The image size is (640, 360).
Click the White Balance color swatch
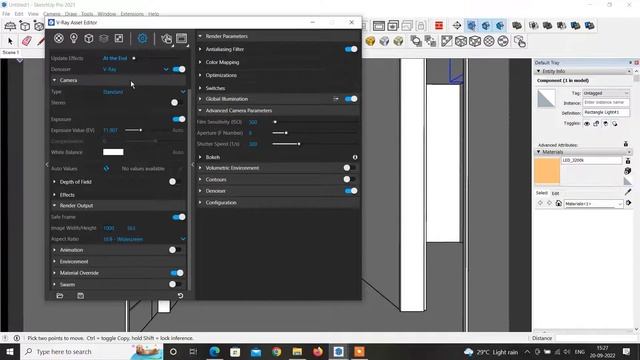pyautogui.click(x=113, y=152)
